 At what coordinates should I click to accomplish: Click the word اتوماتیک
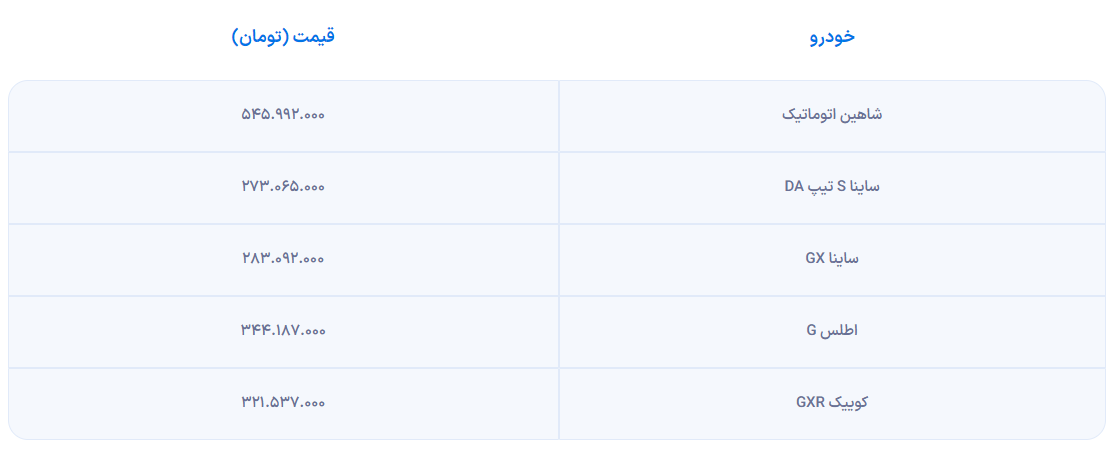[812, 115]
